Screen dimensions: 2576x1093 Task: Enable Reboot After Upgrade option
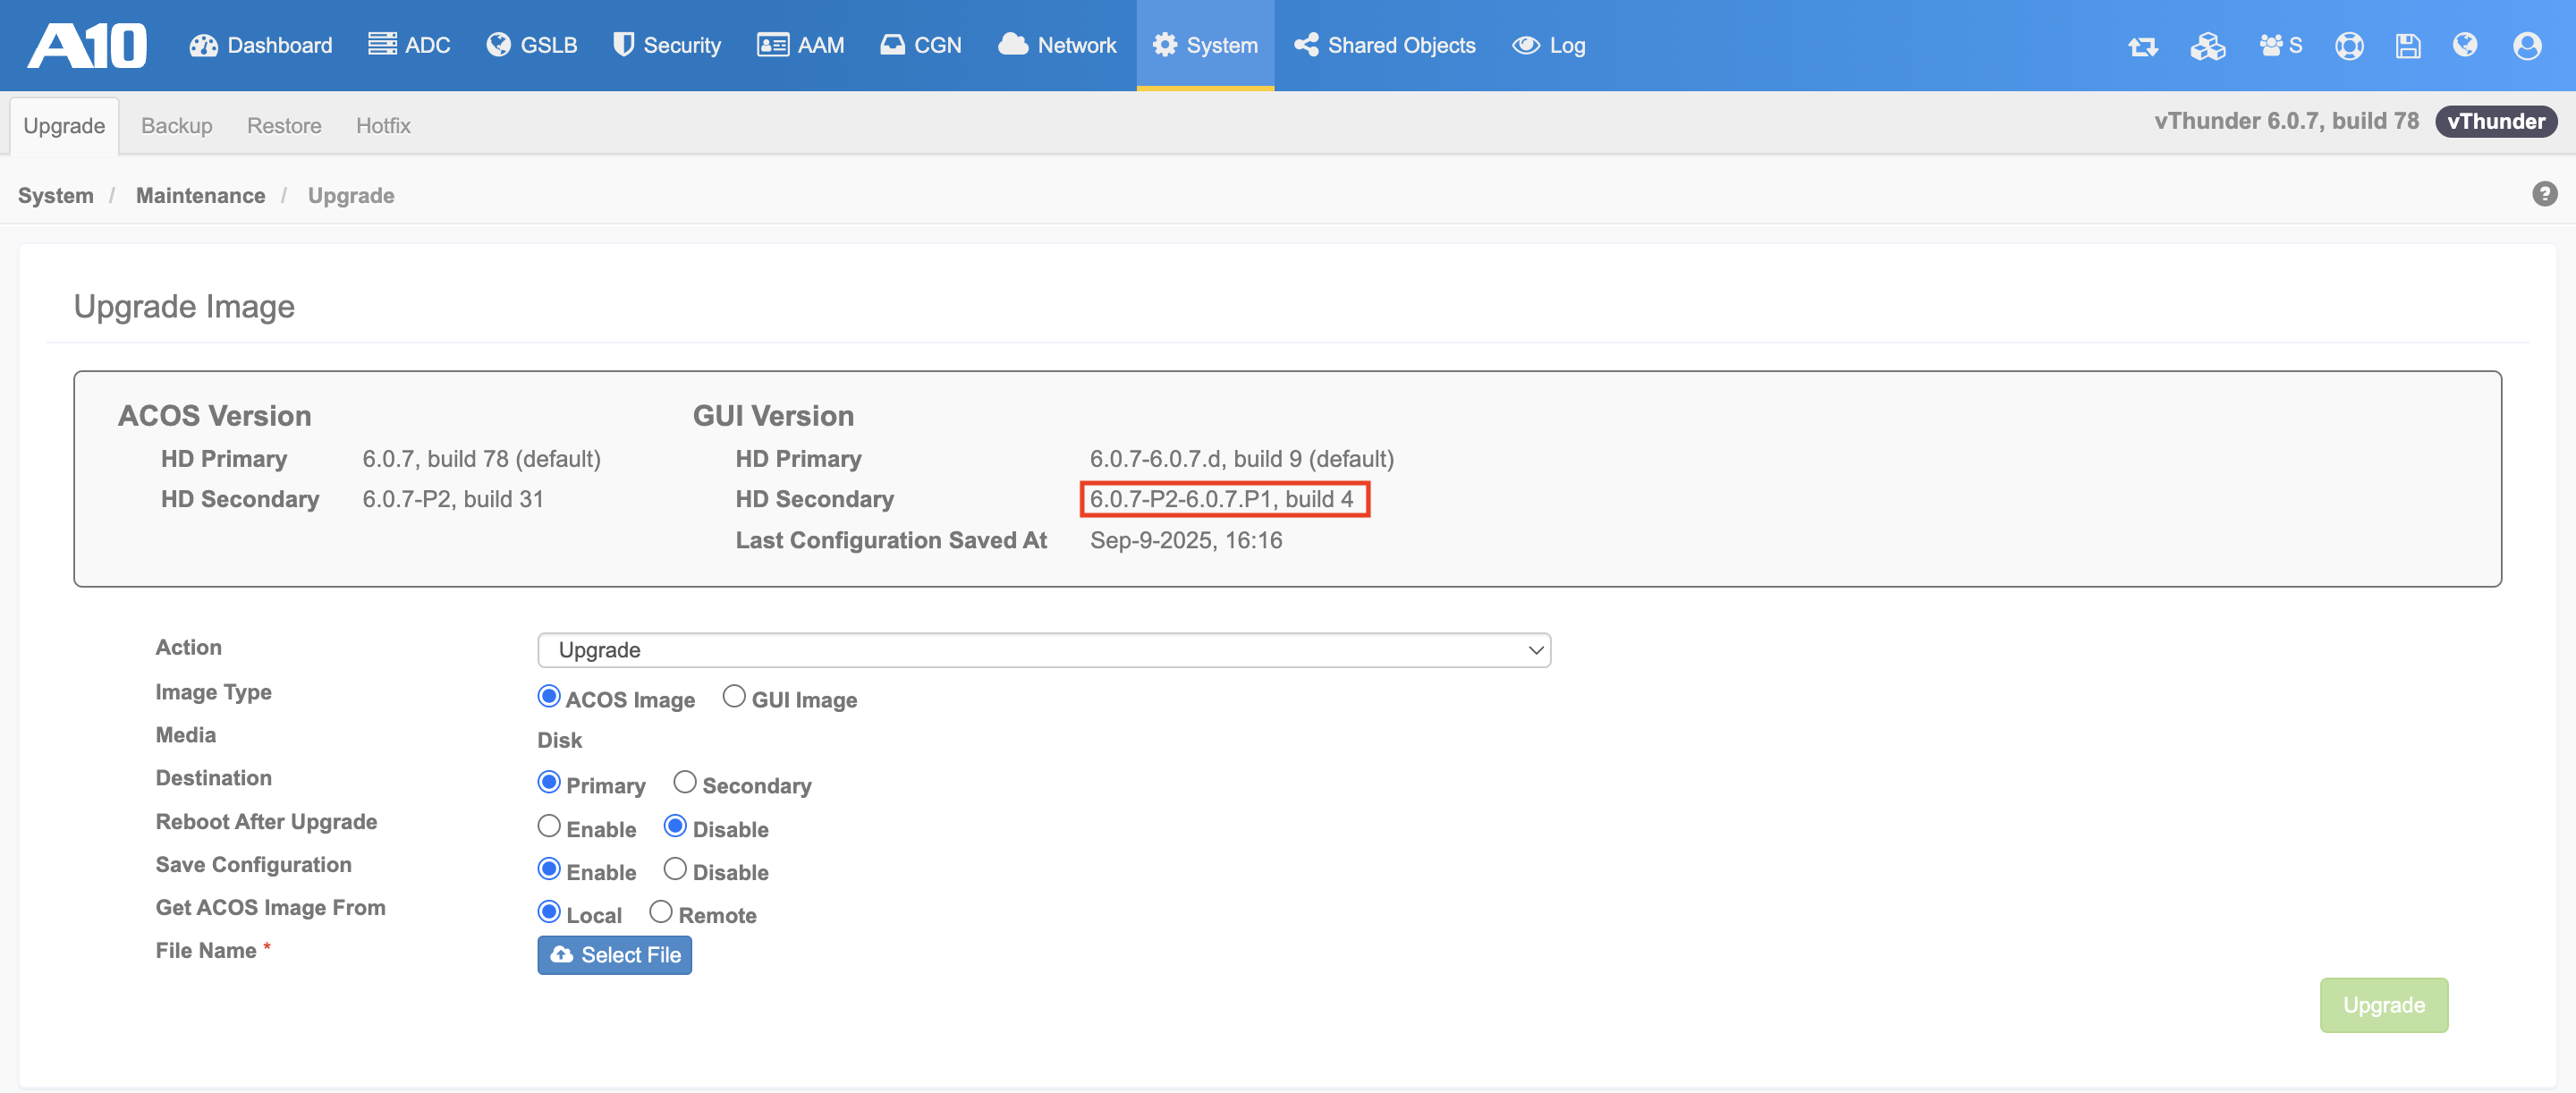(549, 827)
